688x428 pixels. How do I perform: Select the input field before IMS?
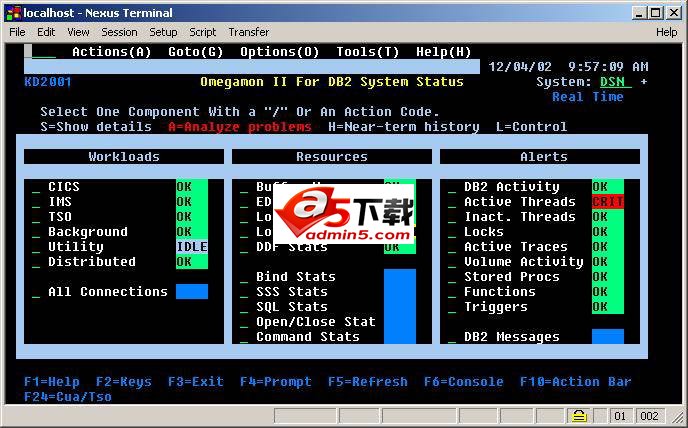[x=36, y=203]
